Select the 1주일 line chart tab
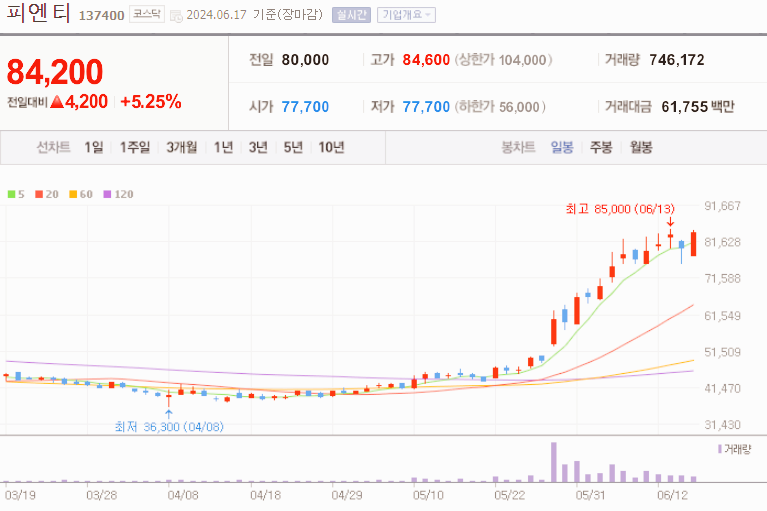The height and width of the screenshot is (511, 767). click(135, 147)
